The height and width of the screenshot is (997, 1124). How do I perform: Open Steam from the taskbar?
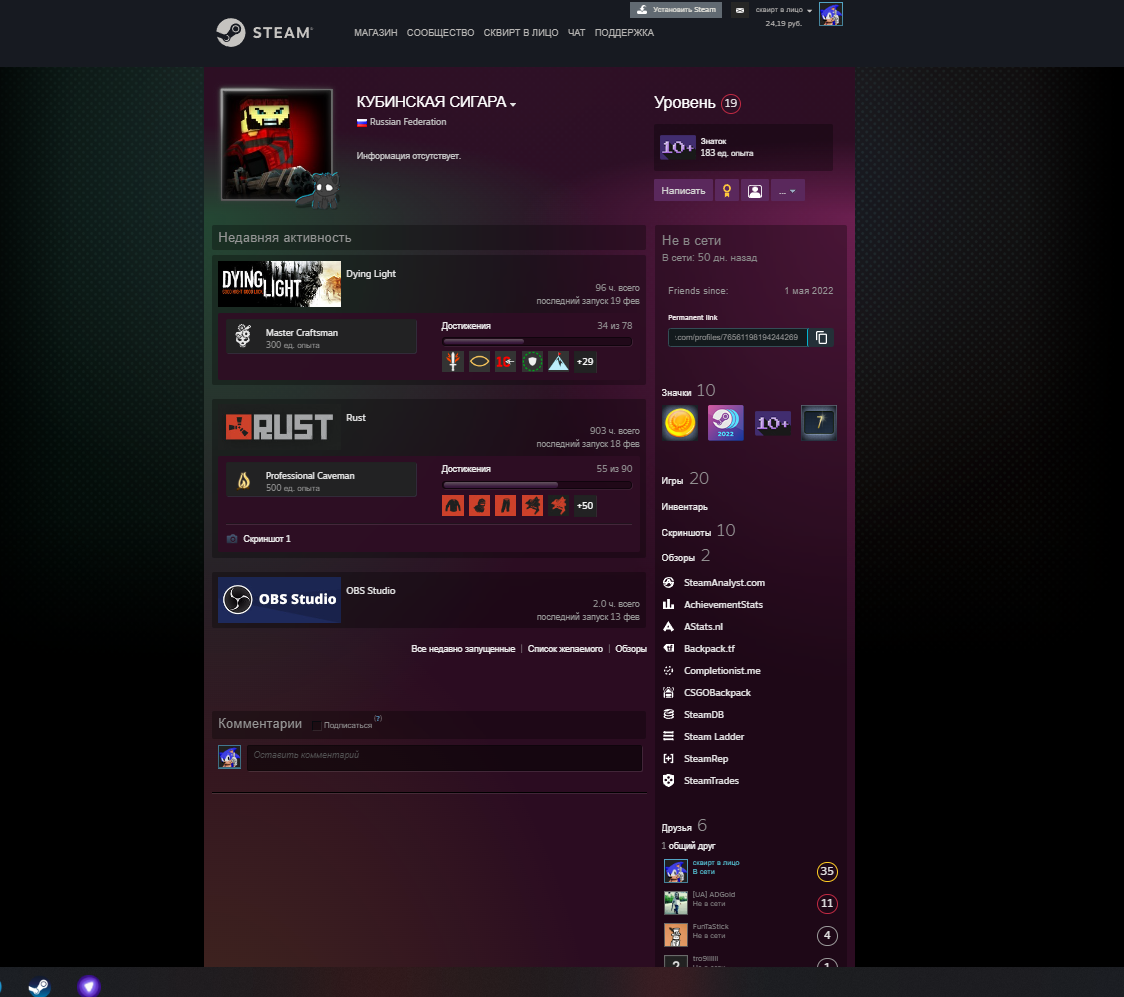[39, 987]
